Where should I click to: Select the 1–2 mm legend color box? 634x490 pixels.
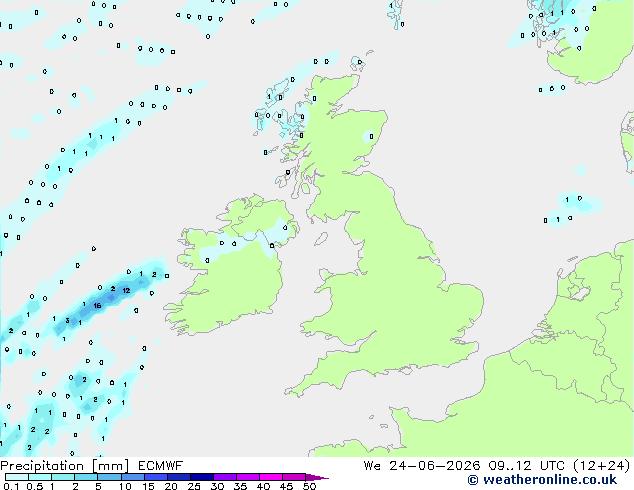63,477
